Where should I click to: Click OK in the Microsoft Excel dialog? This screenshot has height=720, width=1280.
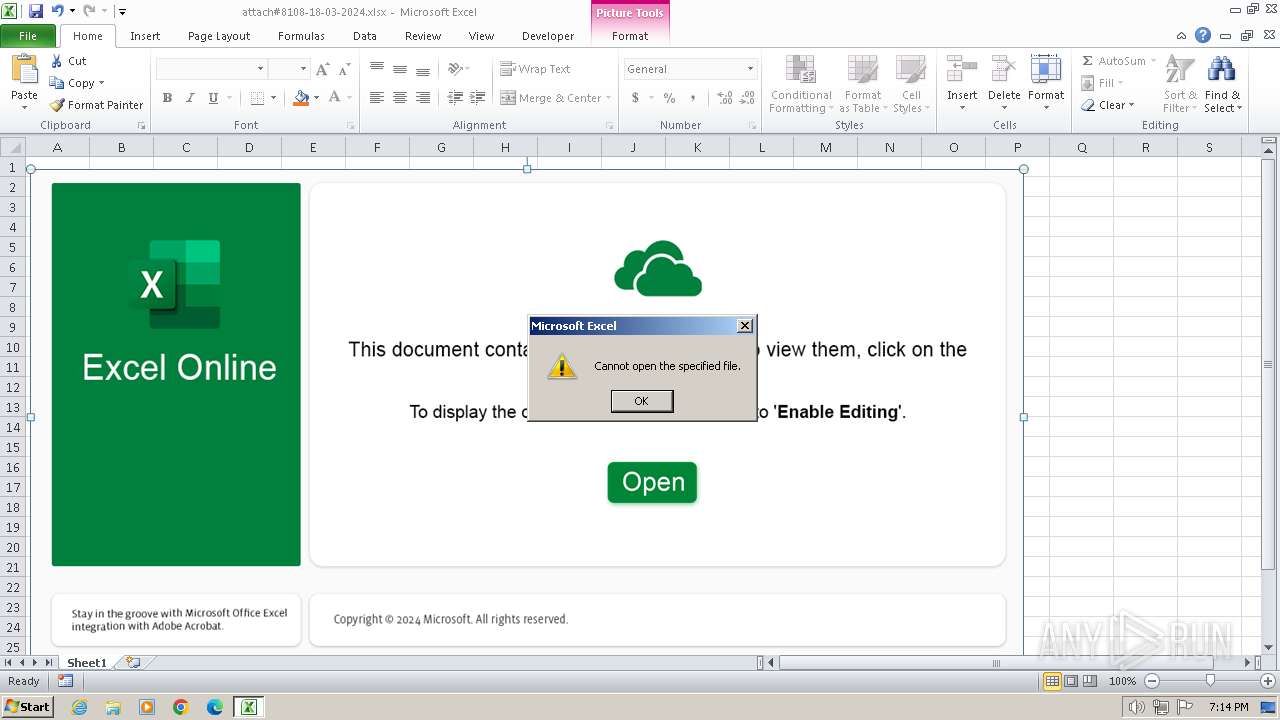(x=642, y=401)
